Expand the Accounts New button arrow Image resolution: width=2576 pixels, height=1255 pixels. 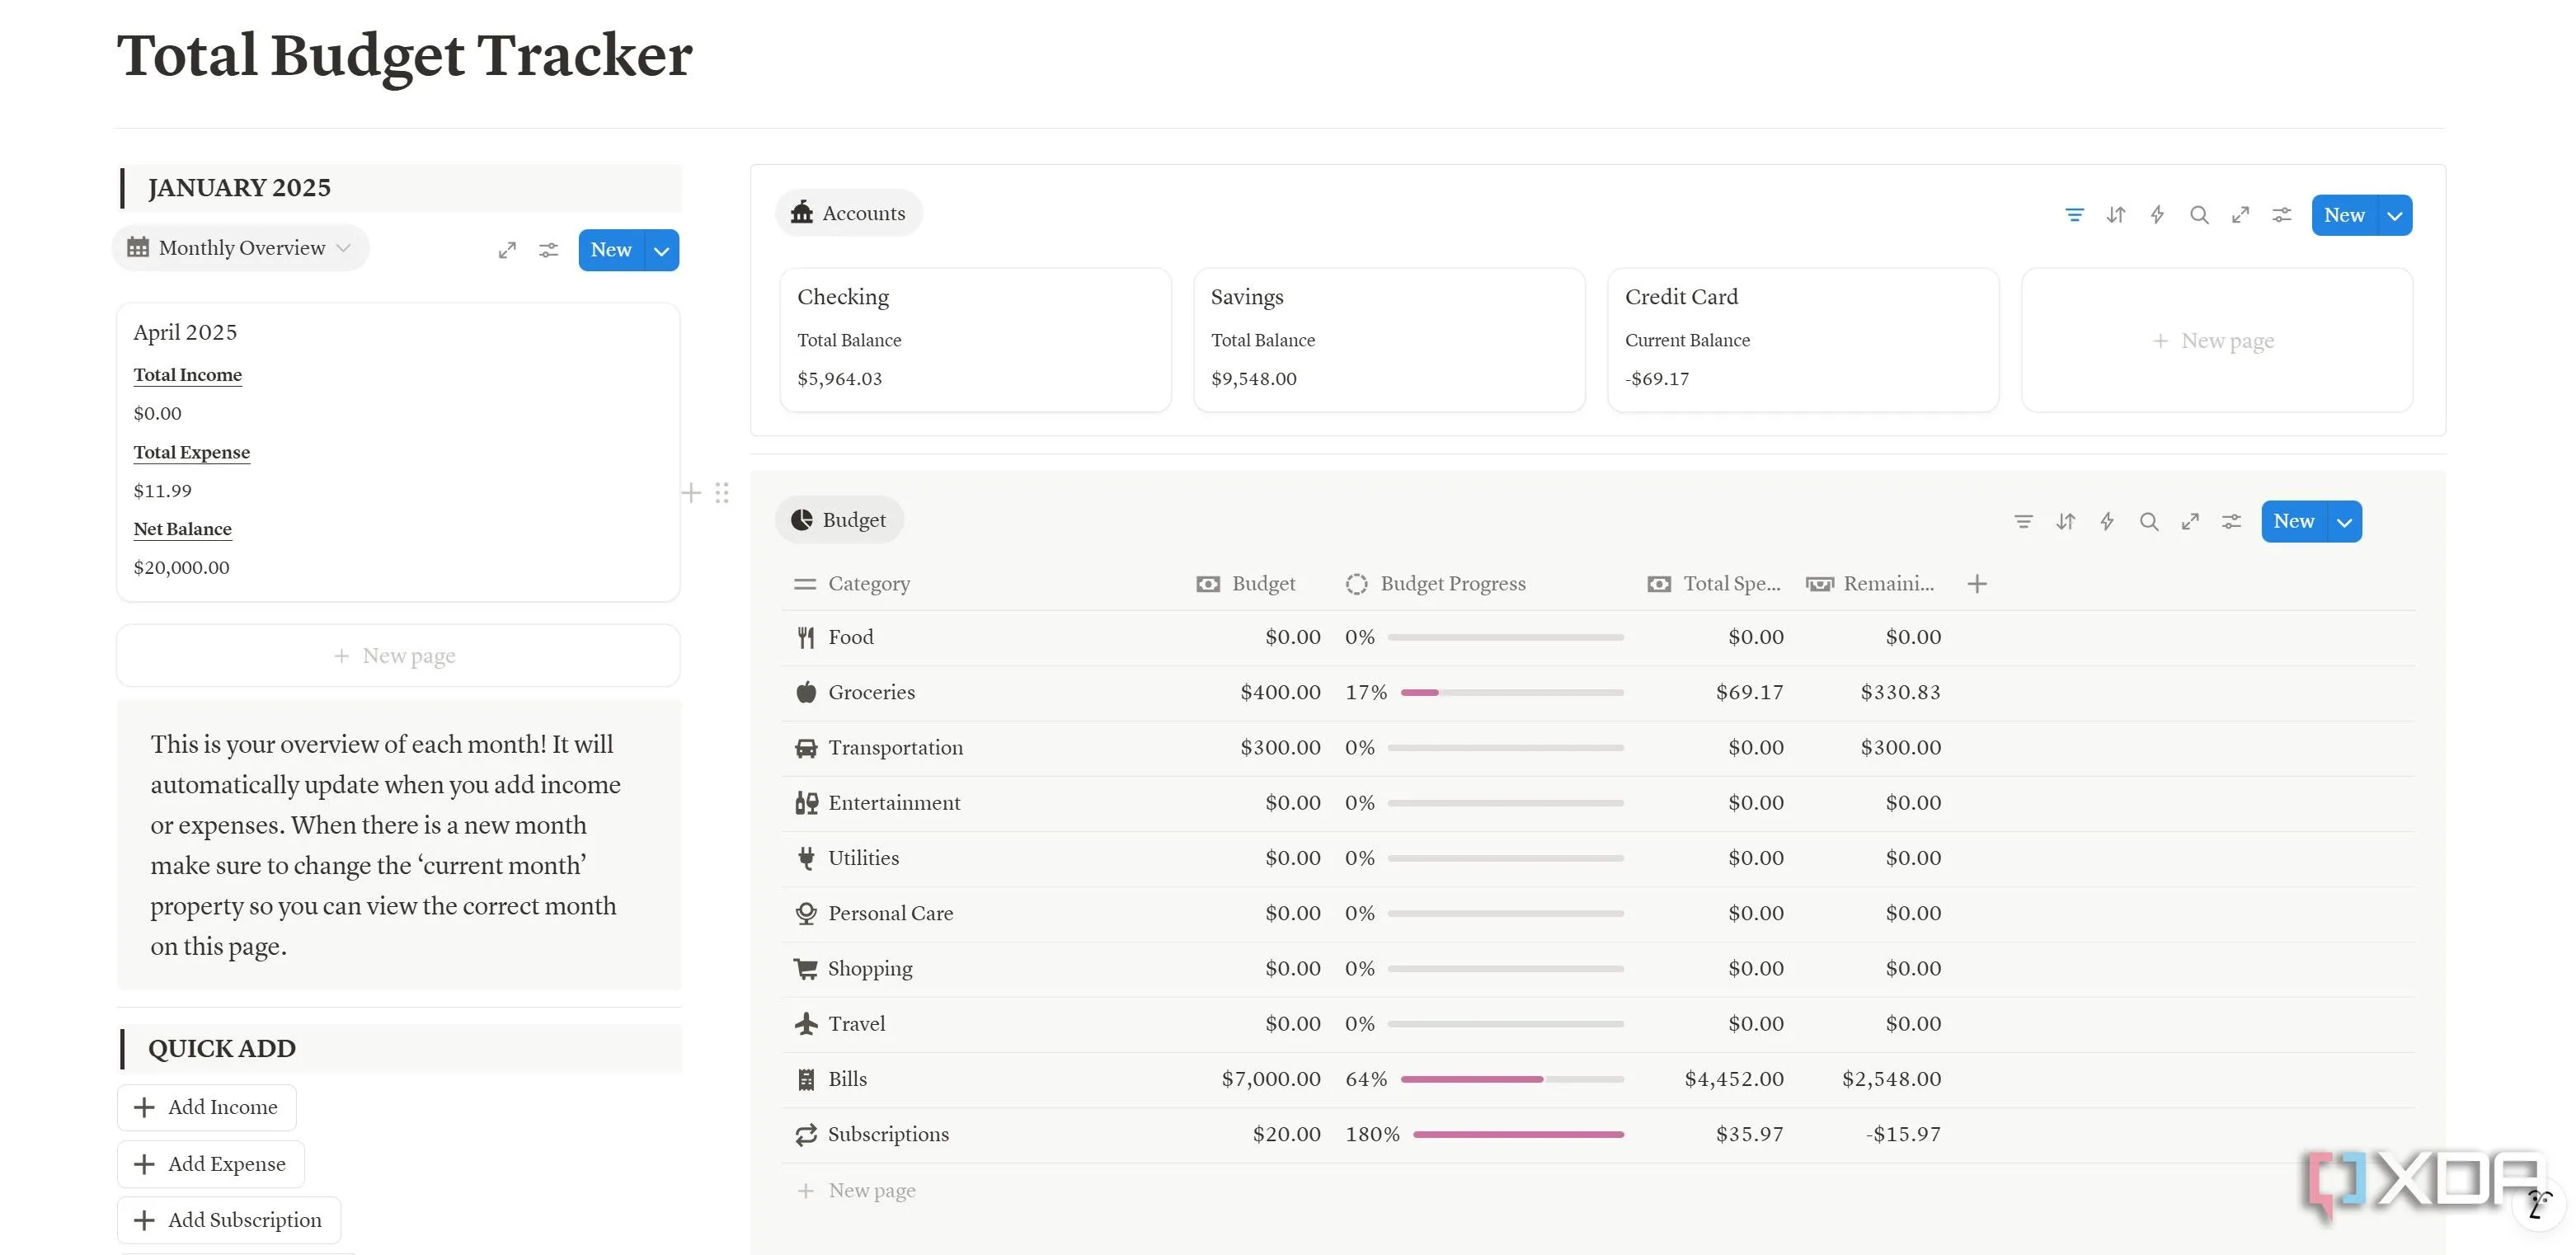pyautogui.click(x=2394, y=215)
